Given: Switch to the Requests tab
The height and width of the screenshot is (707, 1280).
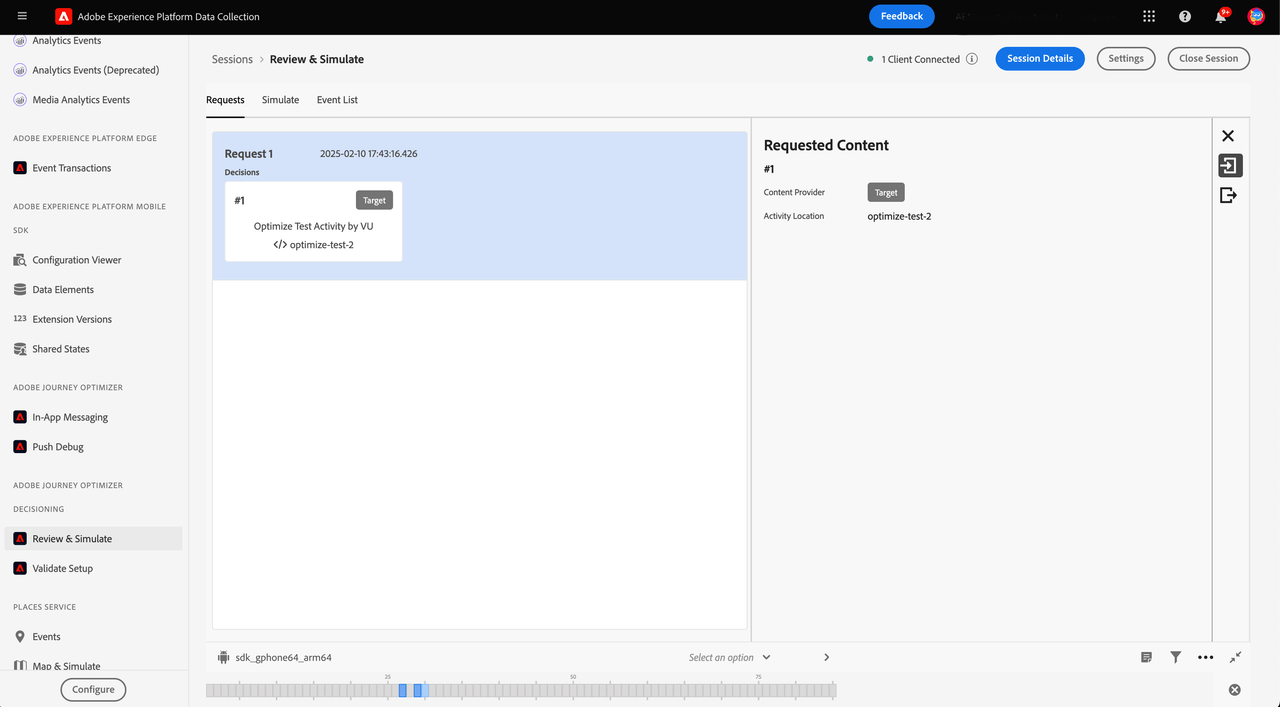Looking at the screenshot, I should click(225, 100).
